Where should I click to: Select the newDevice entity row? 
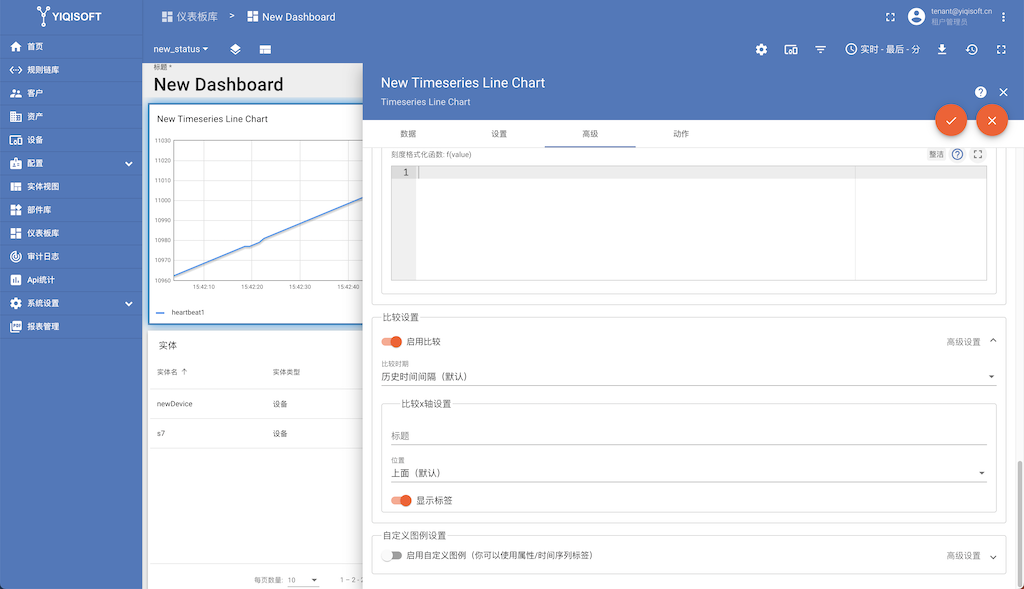coord(256,404)
